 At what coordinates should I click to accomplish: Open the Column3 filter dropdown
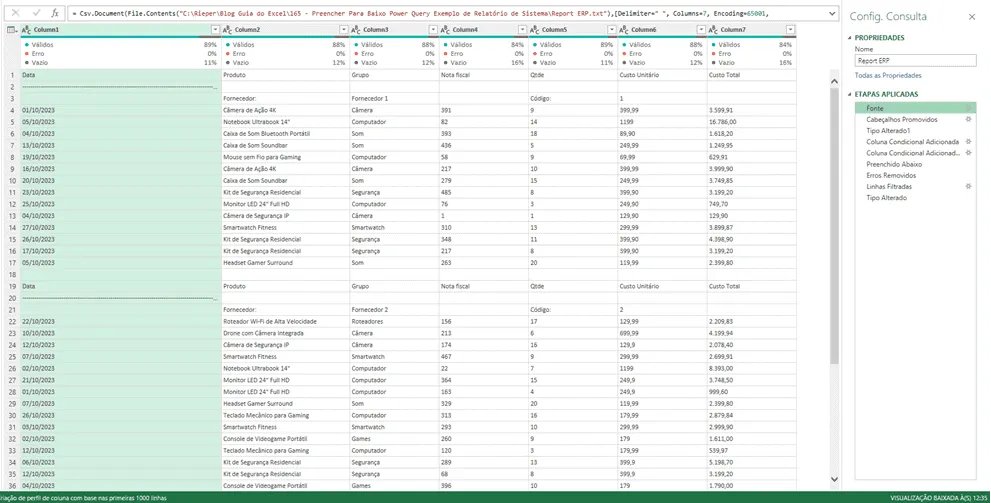click(x=433, y=30)
